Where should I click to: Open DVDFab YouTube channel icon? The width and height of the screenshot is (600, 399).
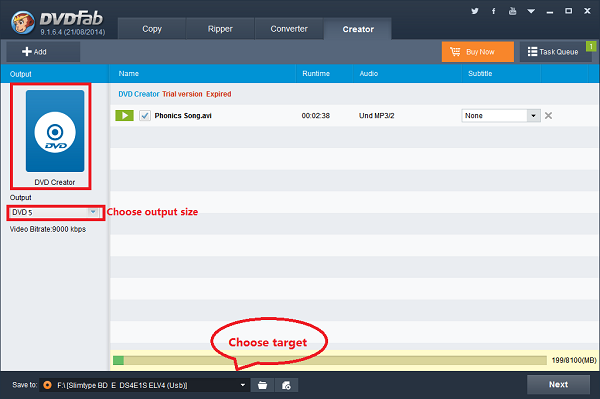(x=512, y=11)
